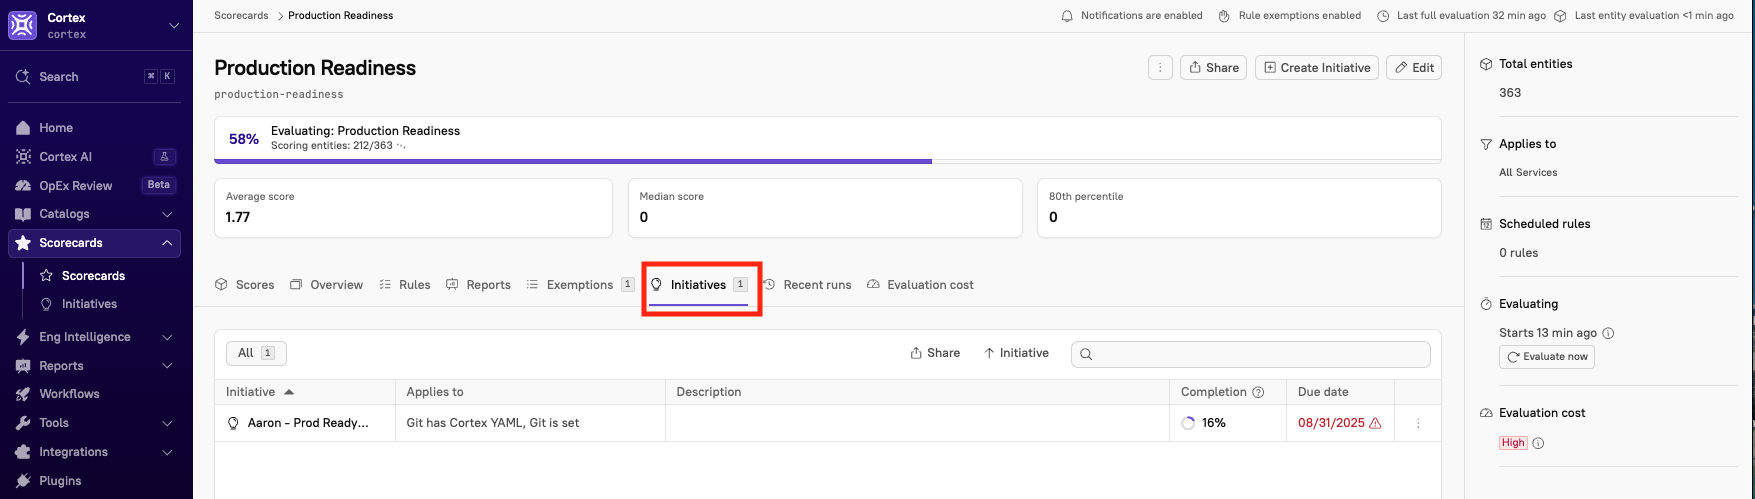Click the Initiative sort button with arrow
The height and width of the screenshot is (499, 1755).
[1016, 353]
